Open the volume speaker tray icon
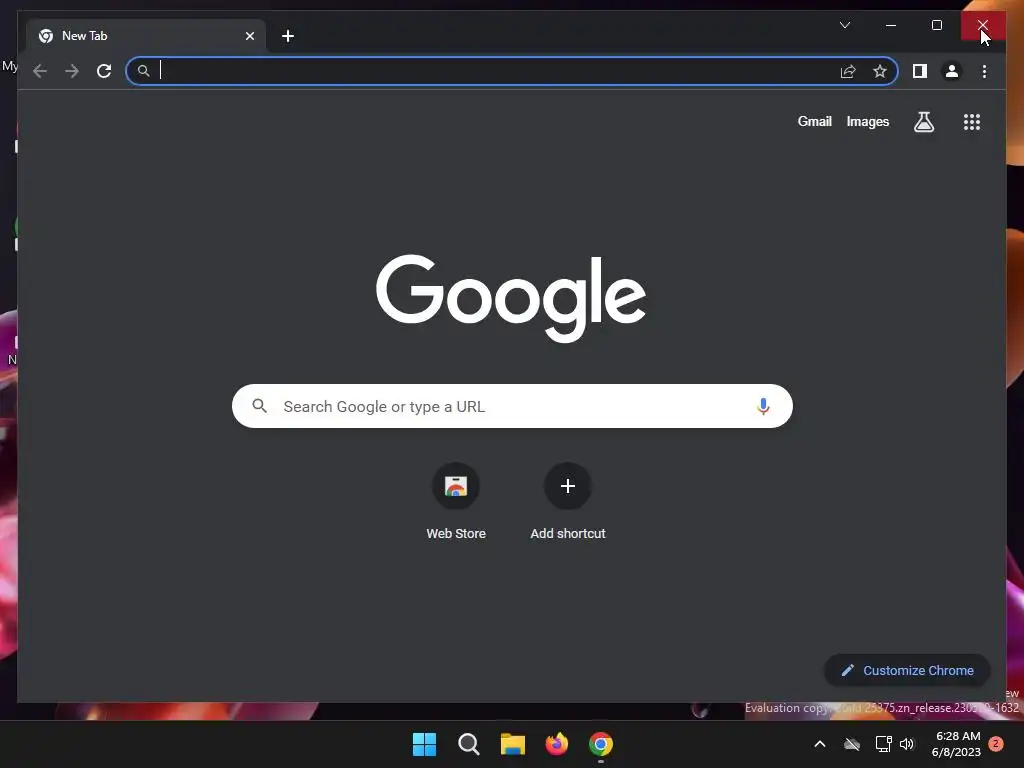 coord(907,744)
